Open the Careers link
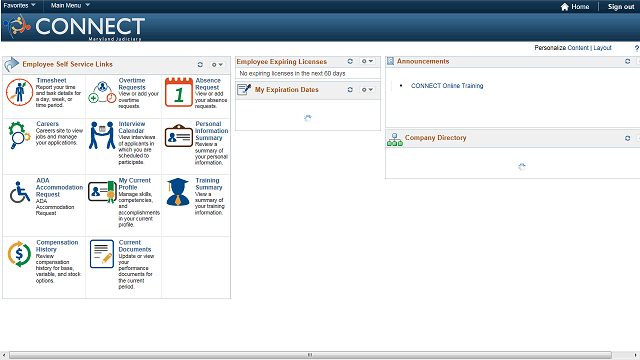Image resolution: width=640 pixels, height=360 pixels. pyautogui.click(x=47, y=124)
